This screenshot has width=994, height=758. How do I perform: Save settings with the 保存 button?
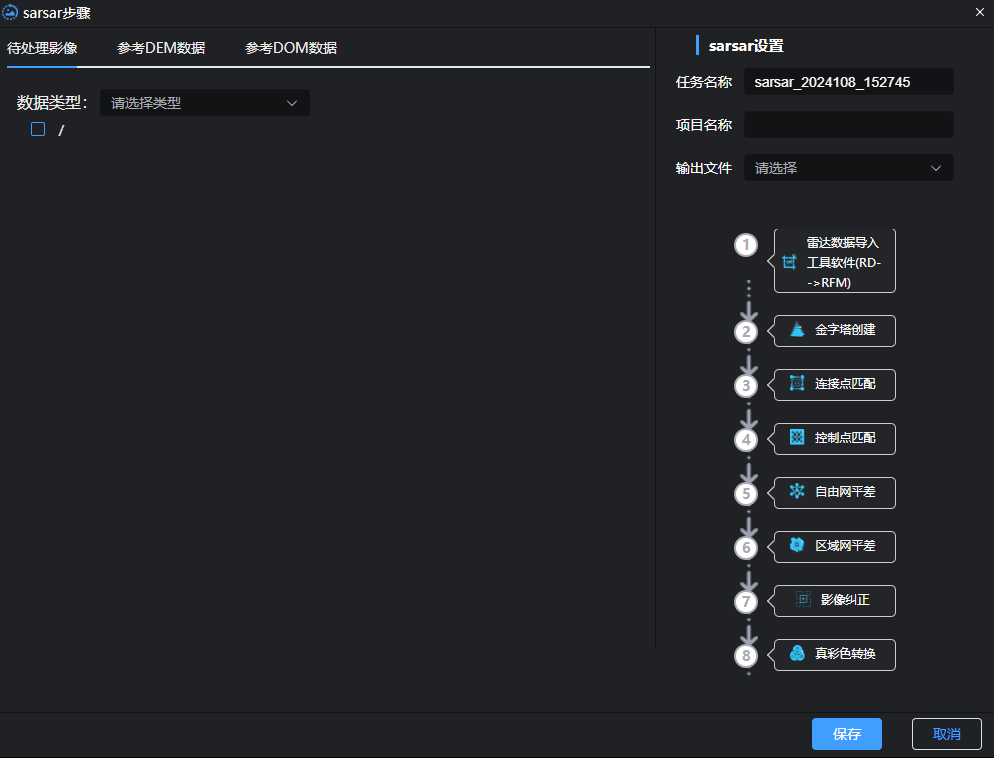[846, 733]
